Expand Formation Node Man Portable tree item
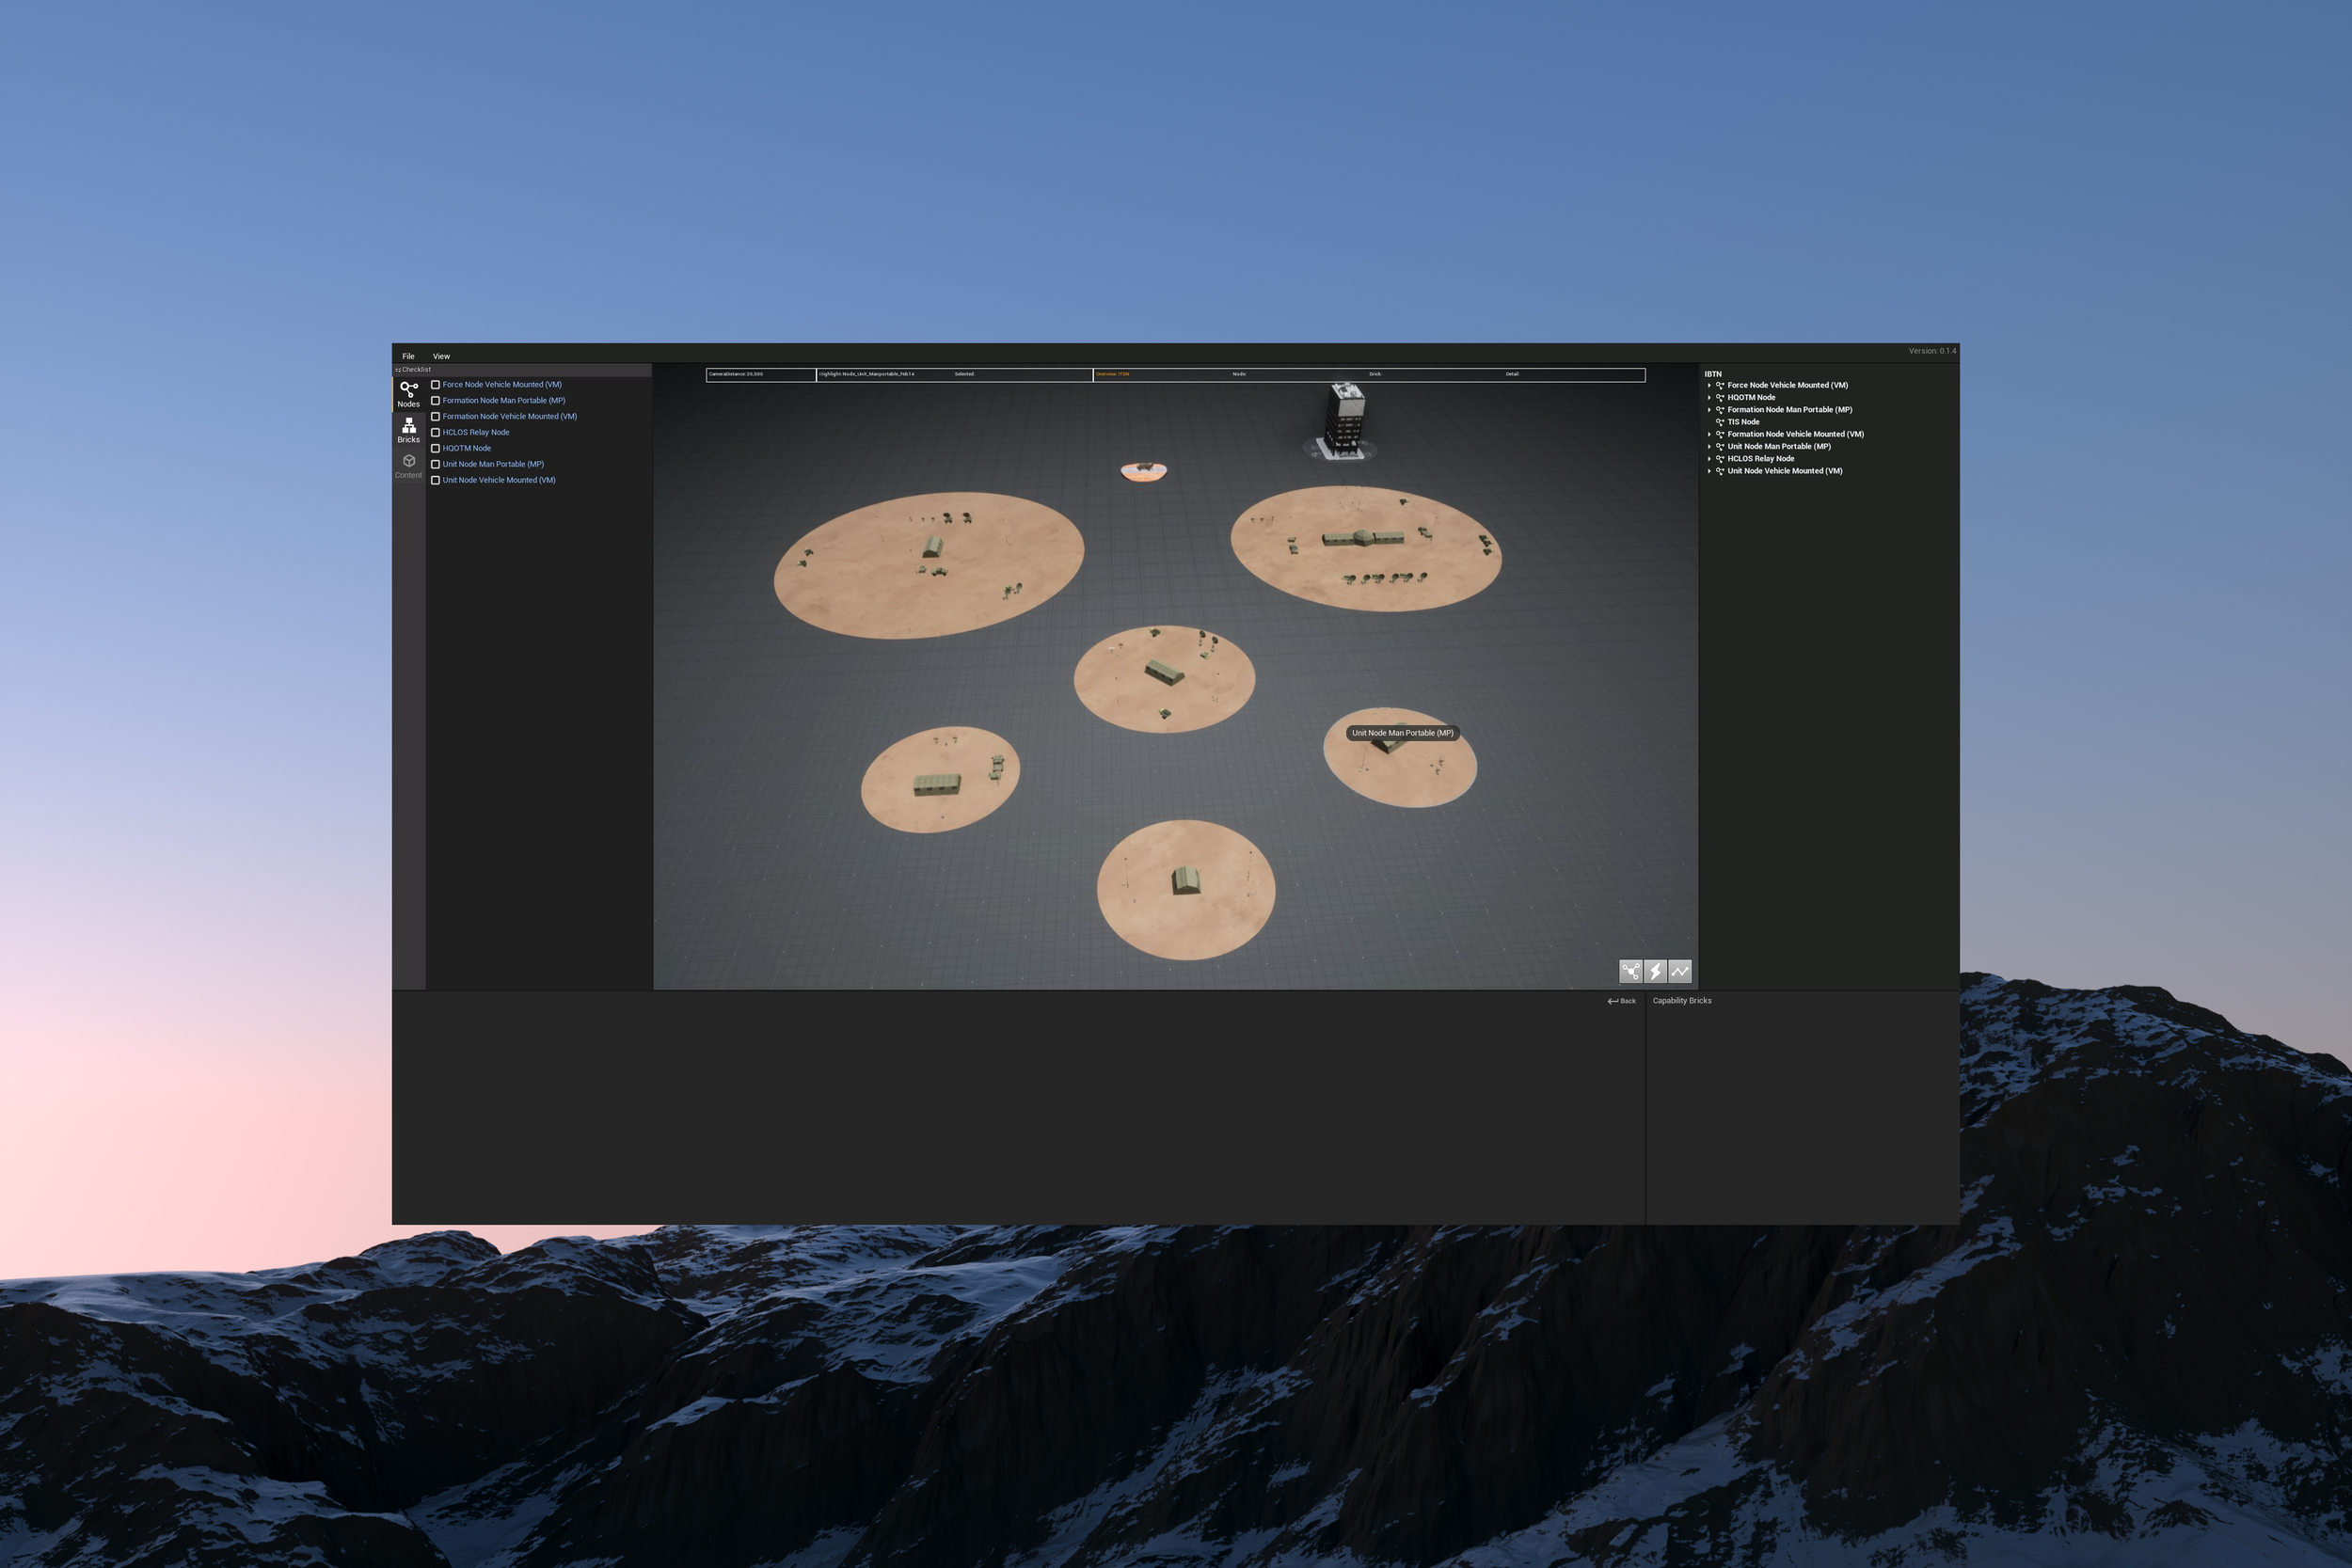2352x1568 pixels. [1709, 410]
